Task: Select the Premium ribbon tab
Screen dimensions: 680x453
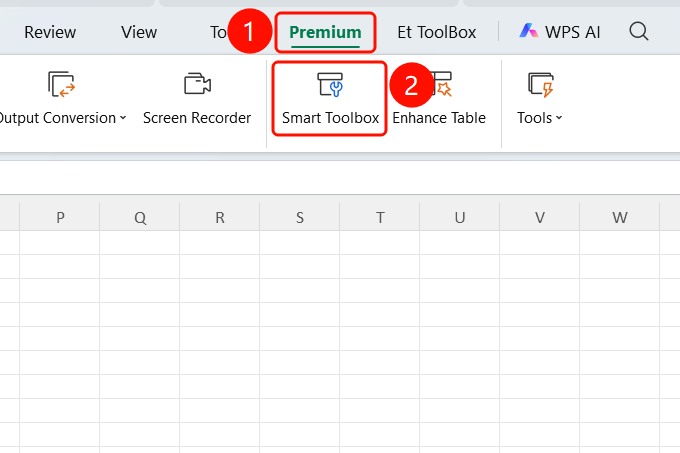Action: point(325,32)
